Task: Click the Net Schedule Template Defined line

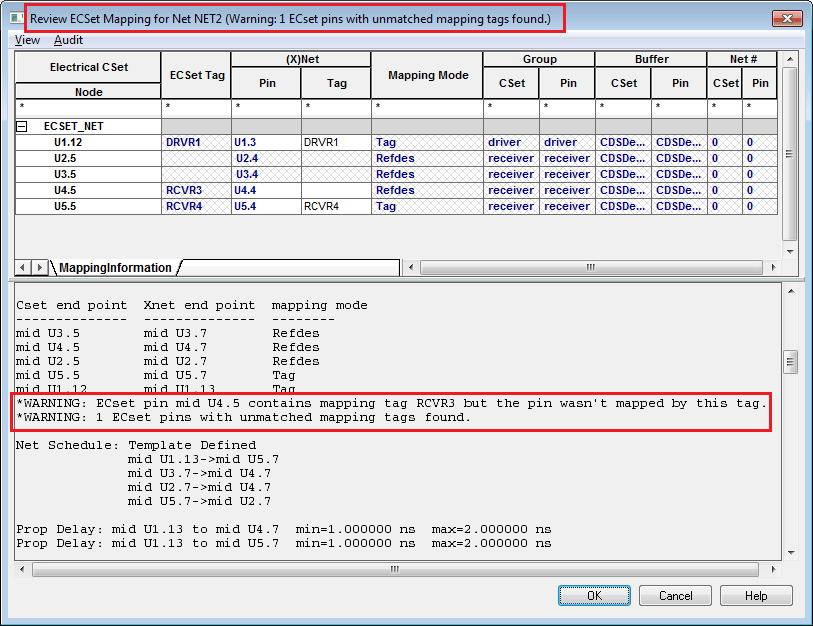Action: pos(136,445)
